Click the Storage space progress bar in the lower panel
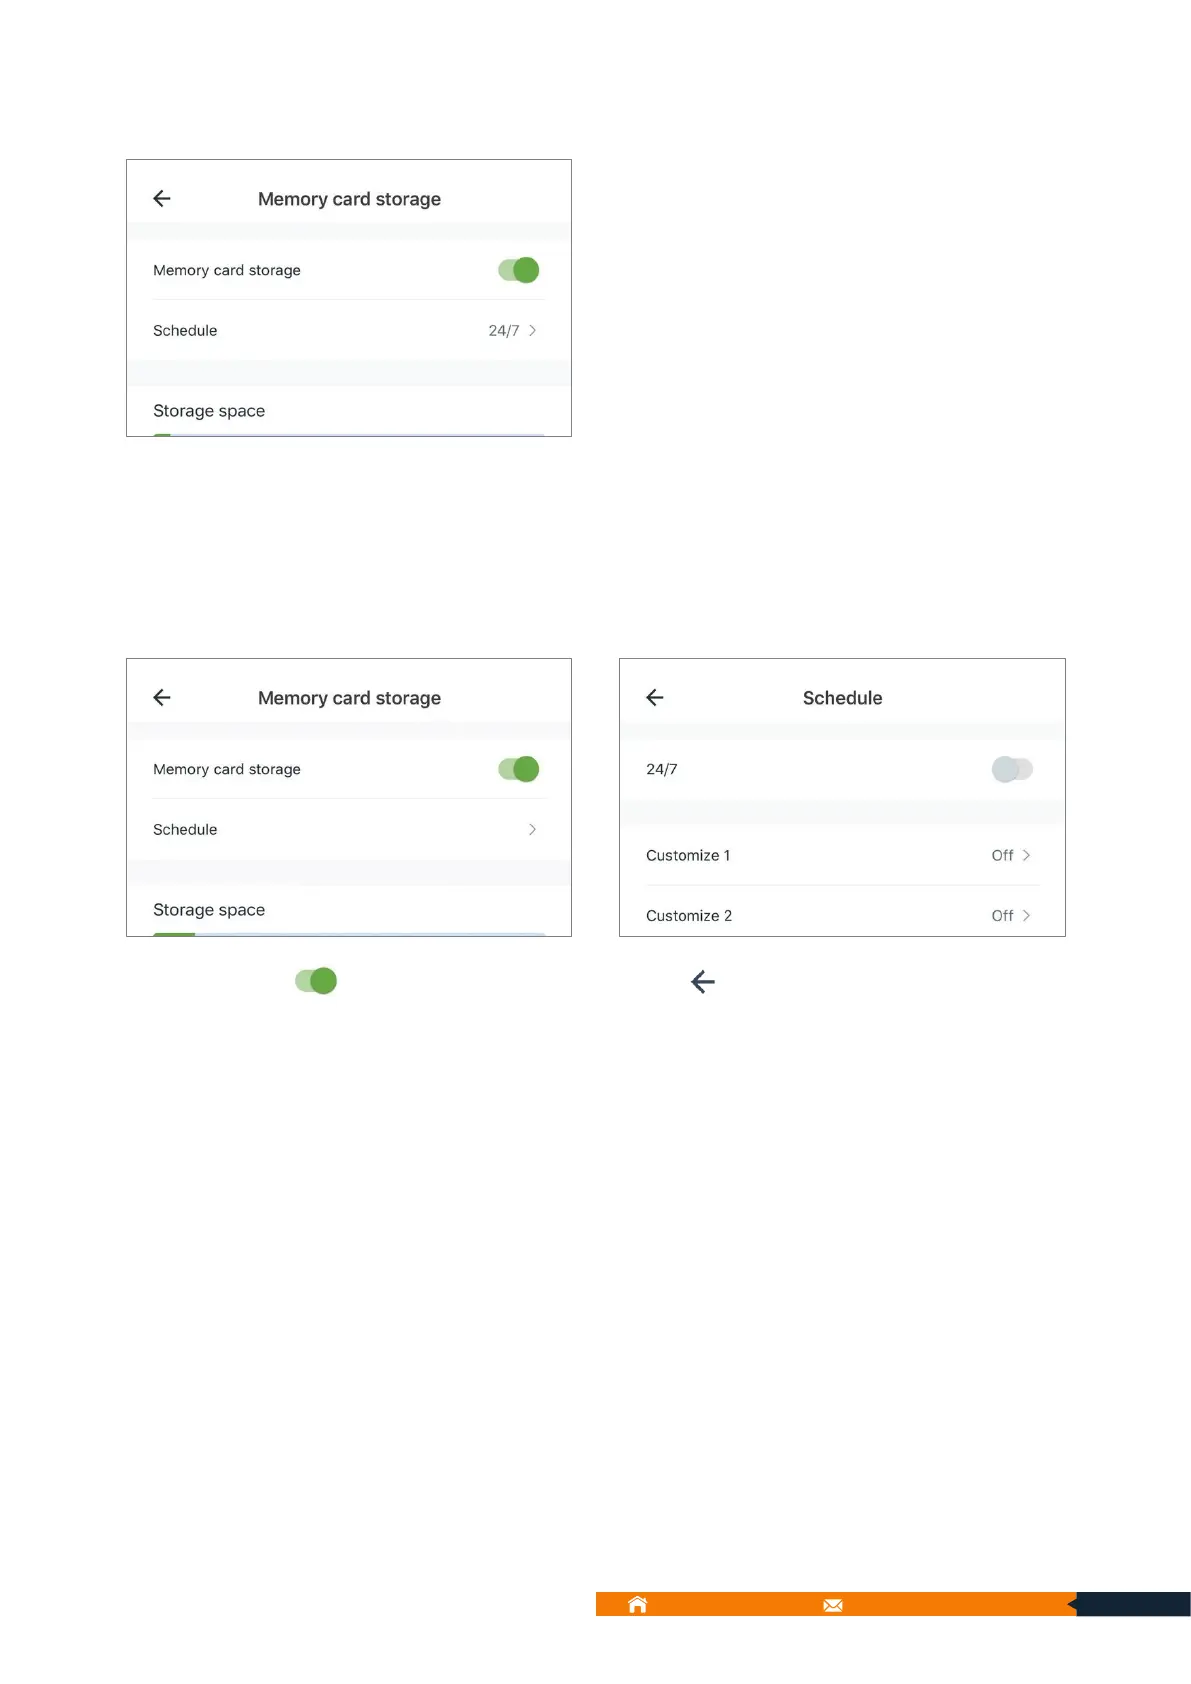This screenshot has height=1684, width=1191. pyautogui.click(x=348, y=934)
